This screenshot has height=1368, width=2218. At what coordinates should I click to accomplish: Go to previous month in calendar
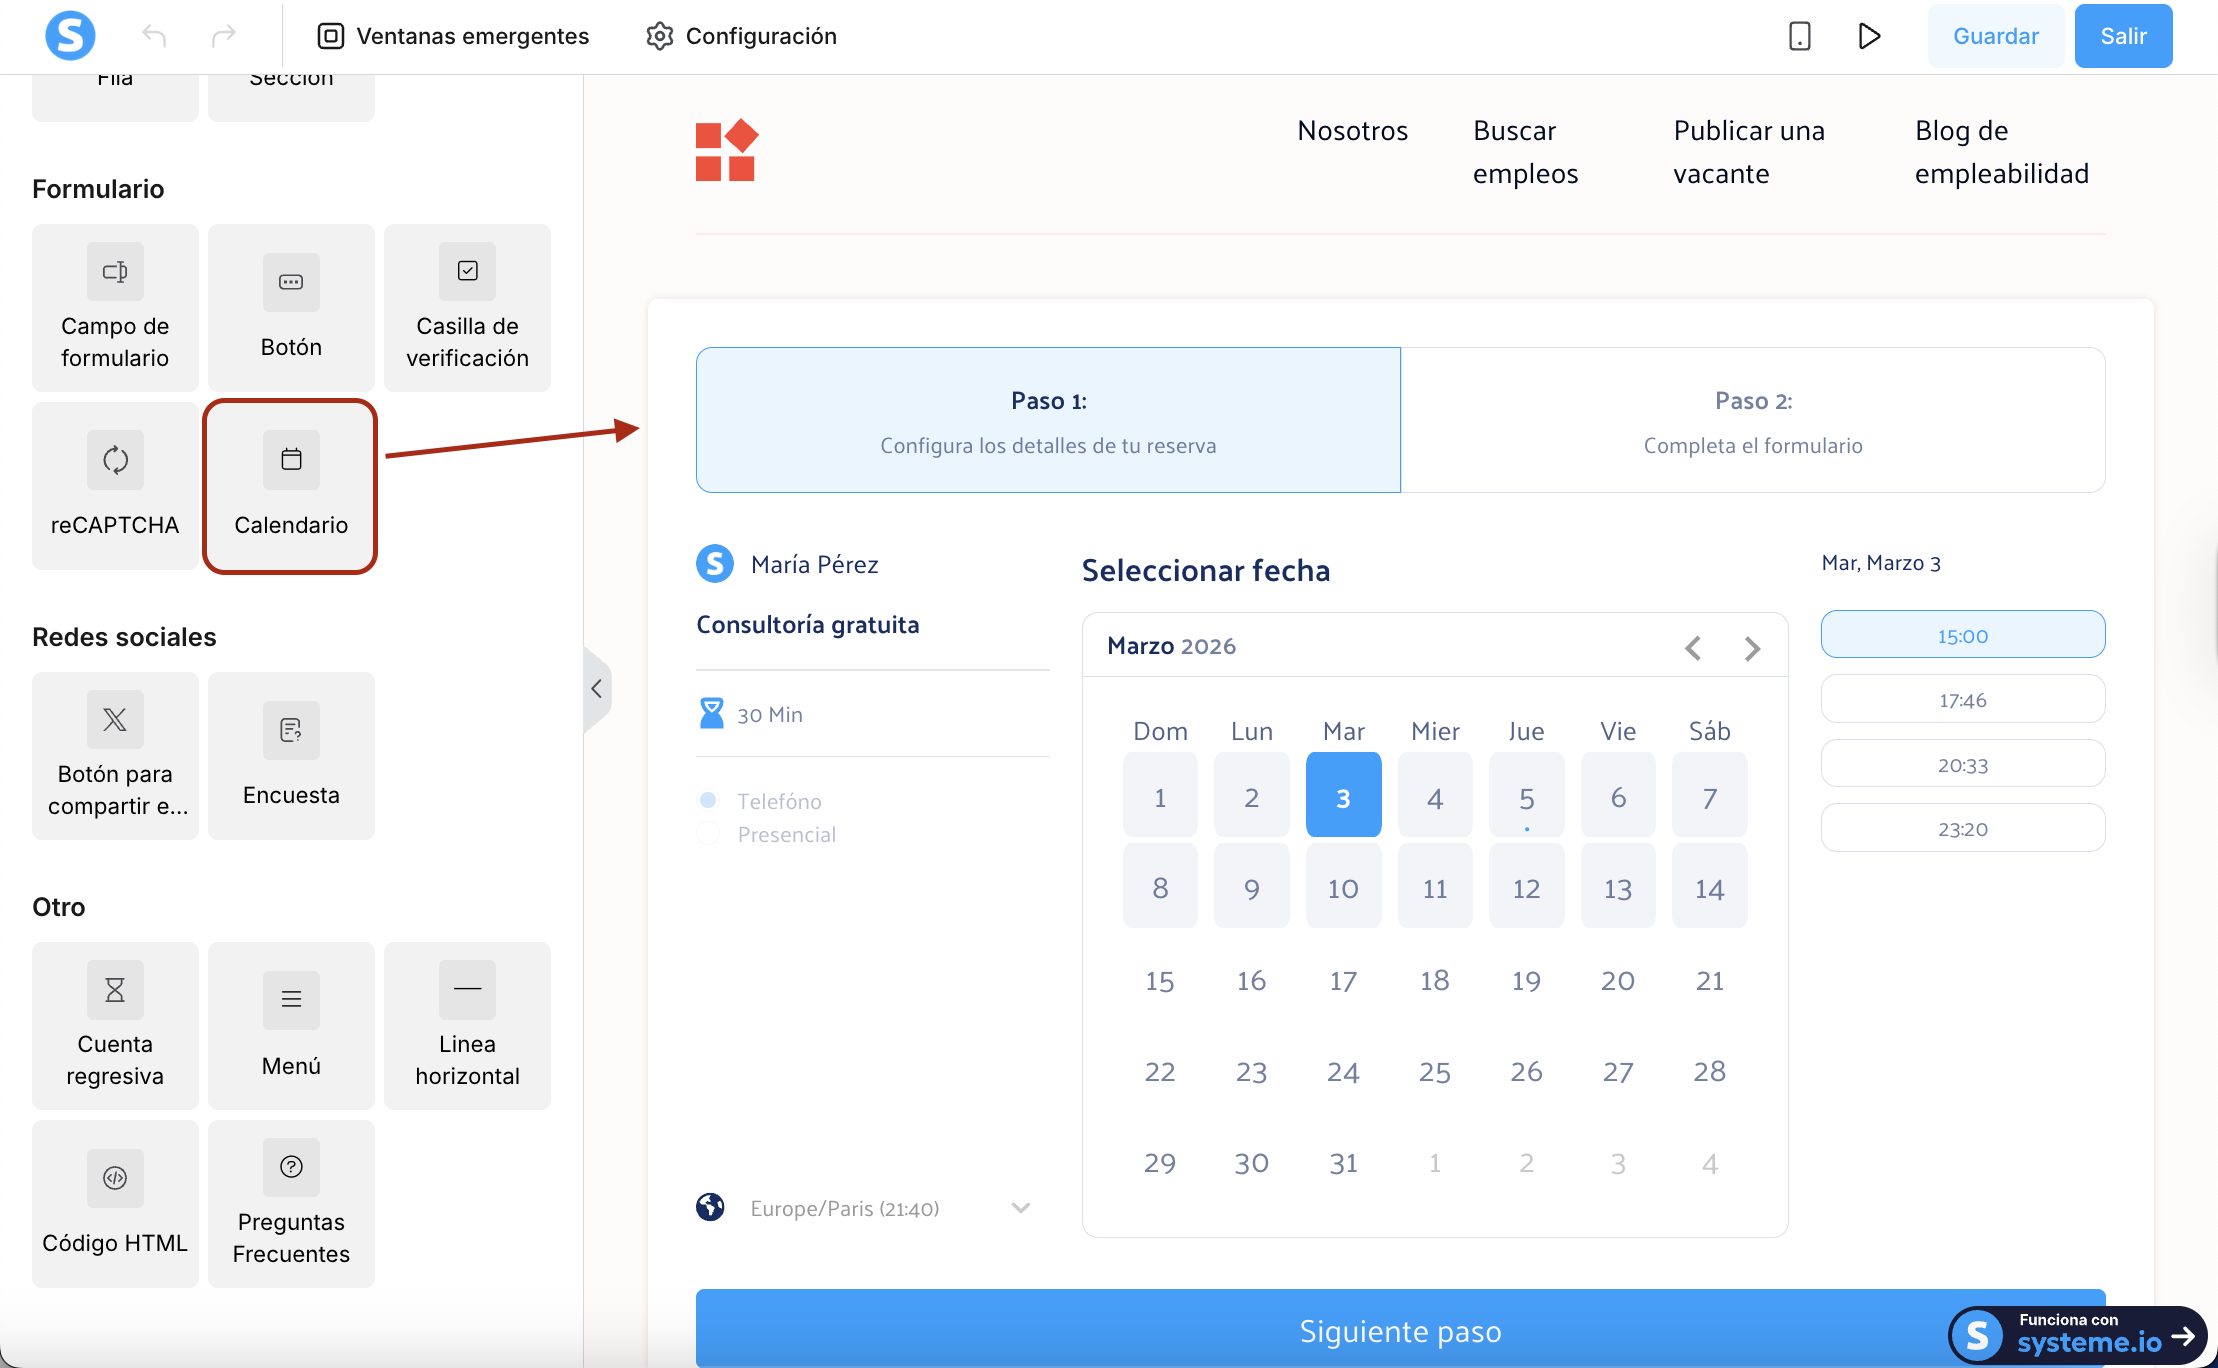pos(1692,648)
